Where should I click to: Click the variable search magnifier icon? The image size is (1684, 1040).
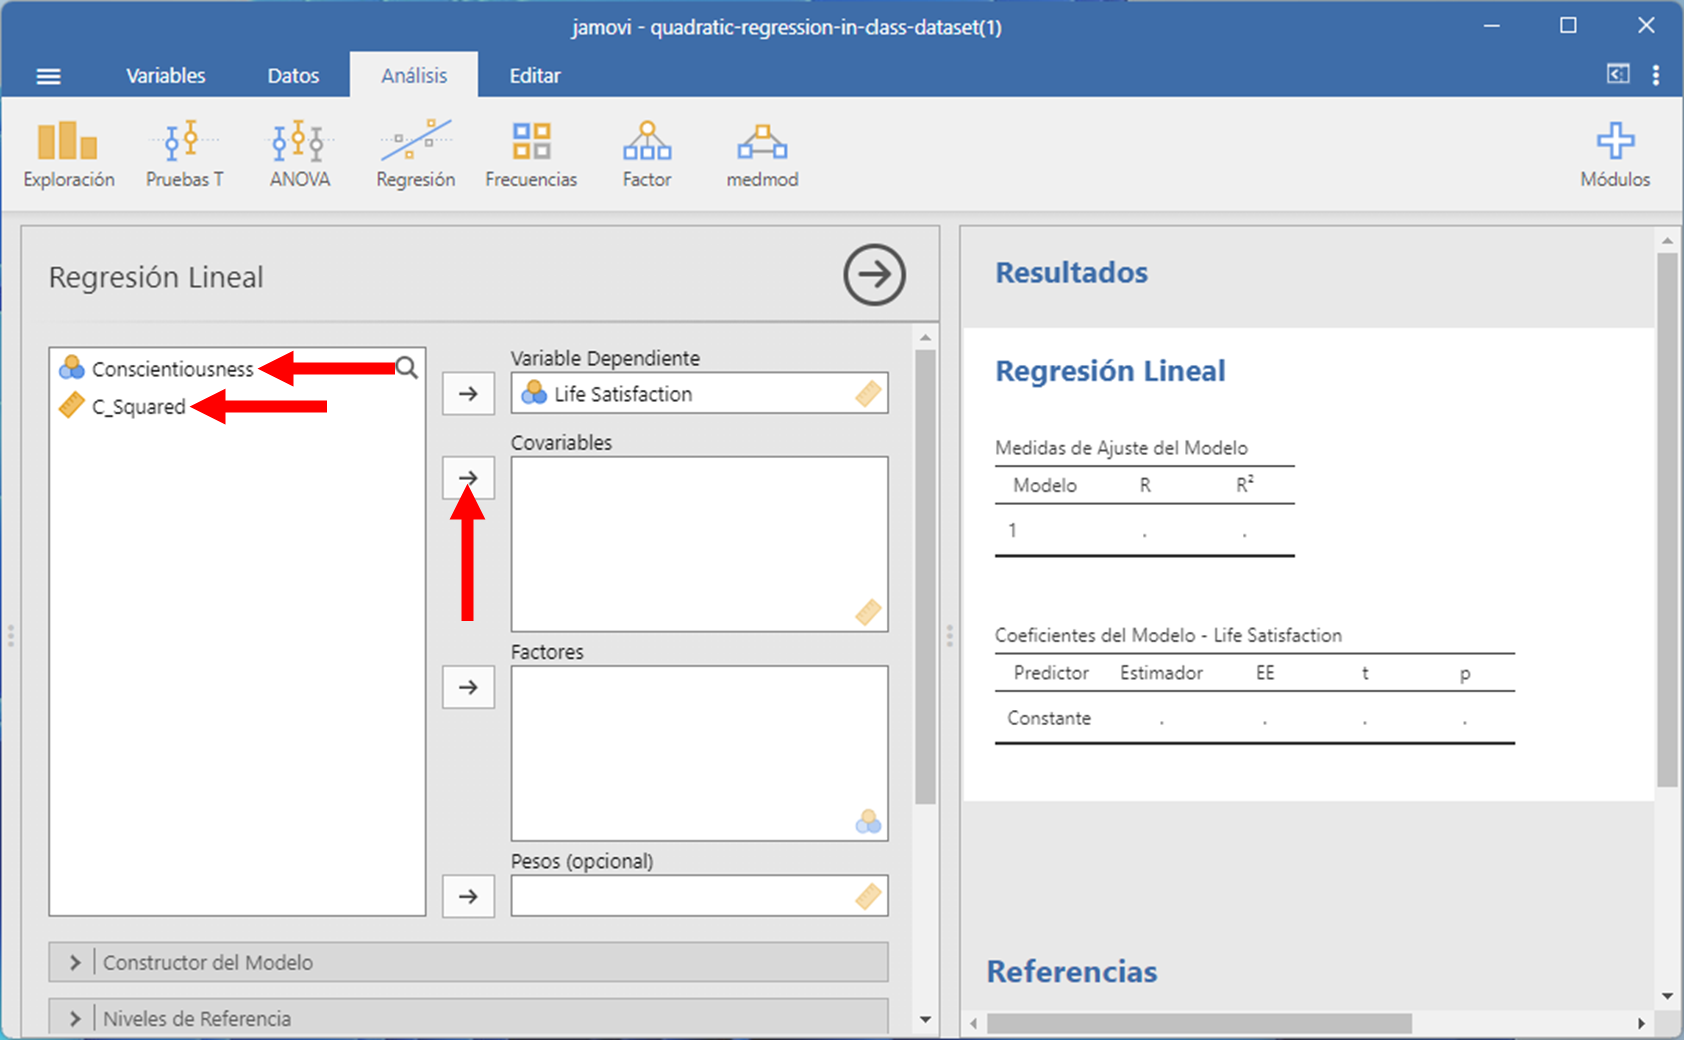407,368
